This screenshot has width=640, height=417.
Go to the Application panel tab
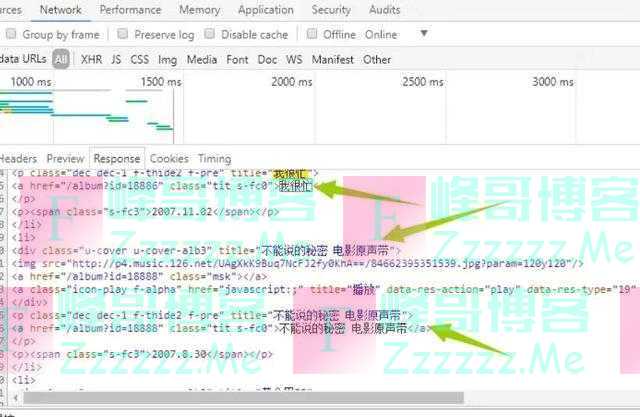[265, 10]
